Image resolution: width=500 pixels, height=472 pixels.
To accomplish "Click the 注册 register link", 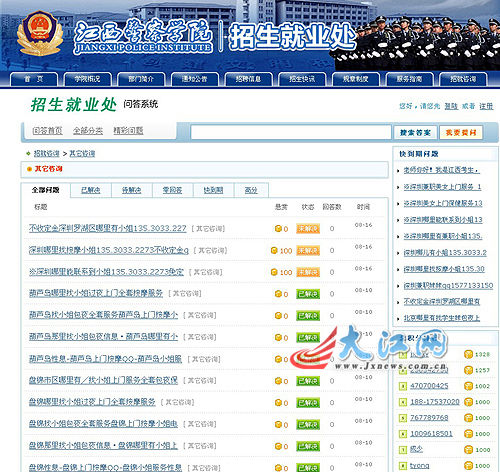I will (486, 106).
